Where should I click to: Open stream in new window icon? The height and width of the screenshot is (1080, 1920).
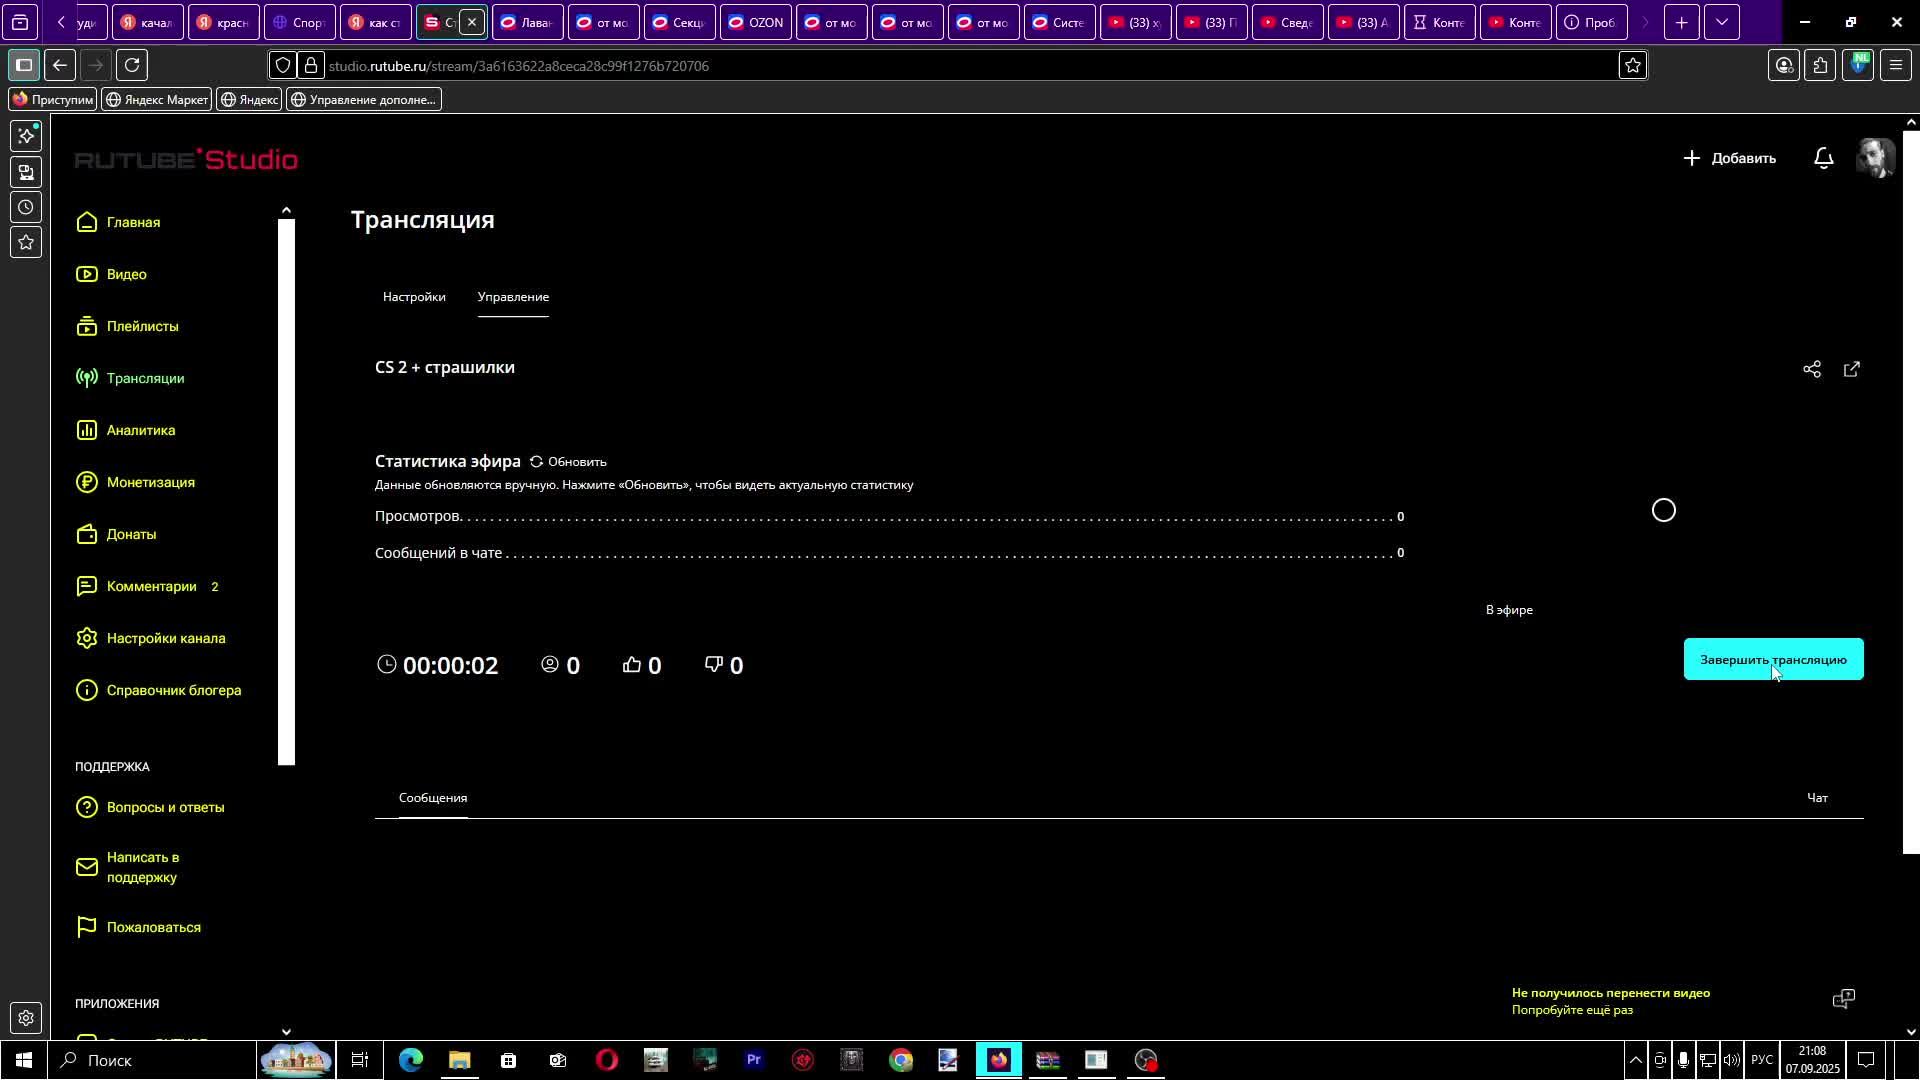[1851, 369]
